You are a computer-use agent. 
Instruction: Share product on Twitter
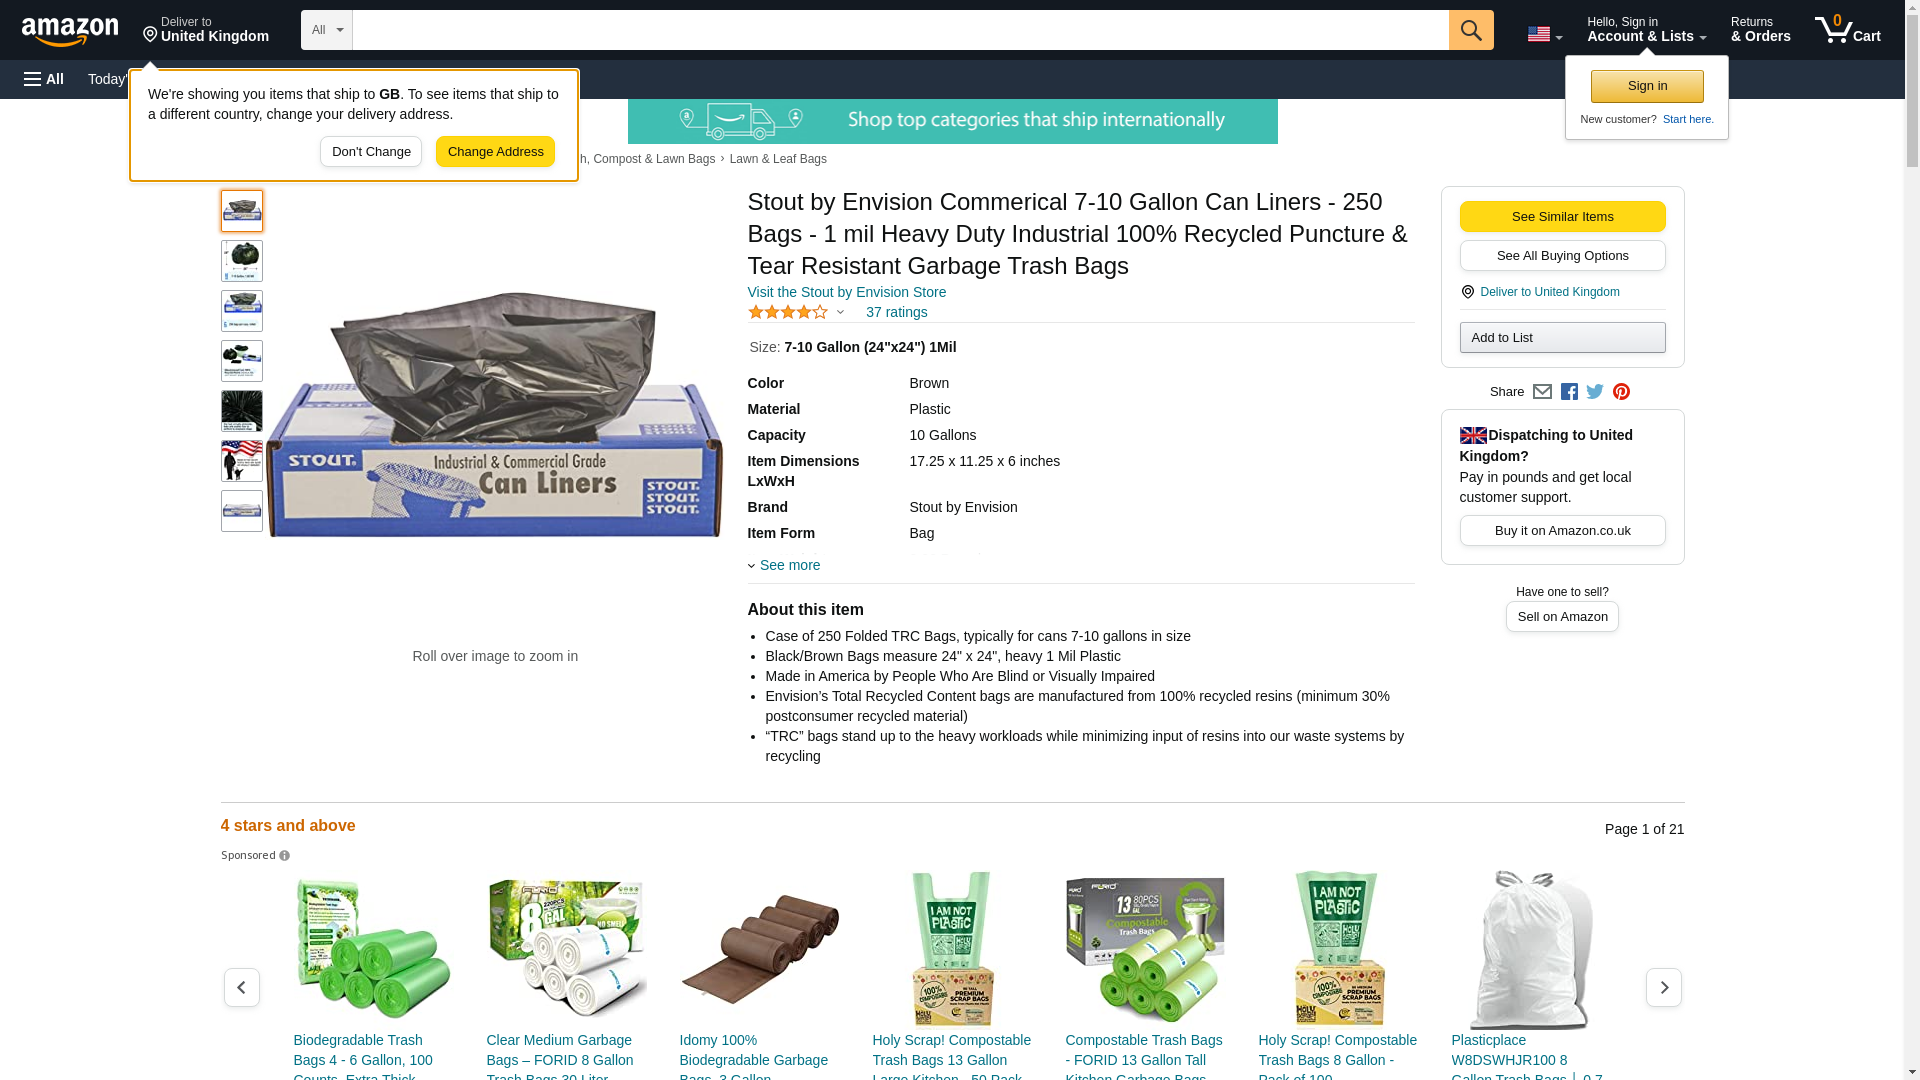pos(1595,392)
